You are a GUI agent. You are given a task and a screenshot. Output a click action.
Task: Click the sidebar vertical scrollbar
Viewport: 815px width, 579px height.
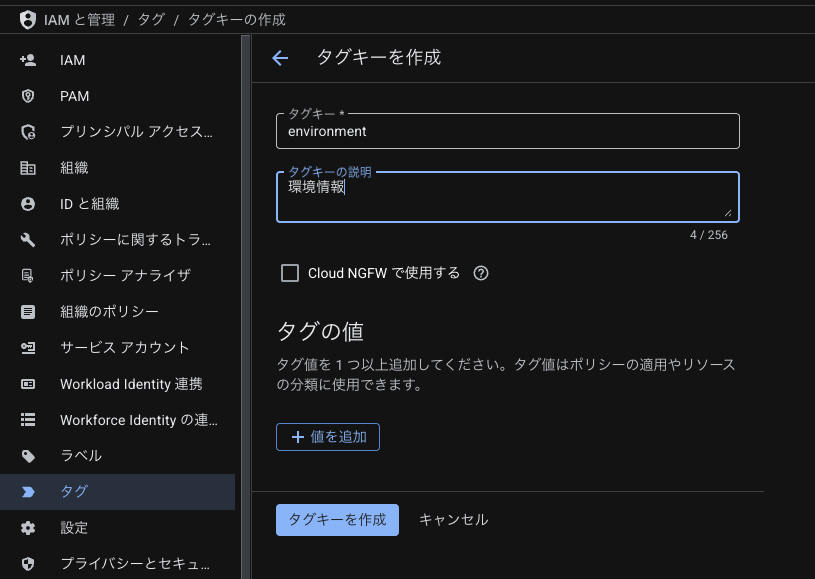pos(246,307)
